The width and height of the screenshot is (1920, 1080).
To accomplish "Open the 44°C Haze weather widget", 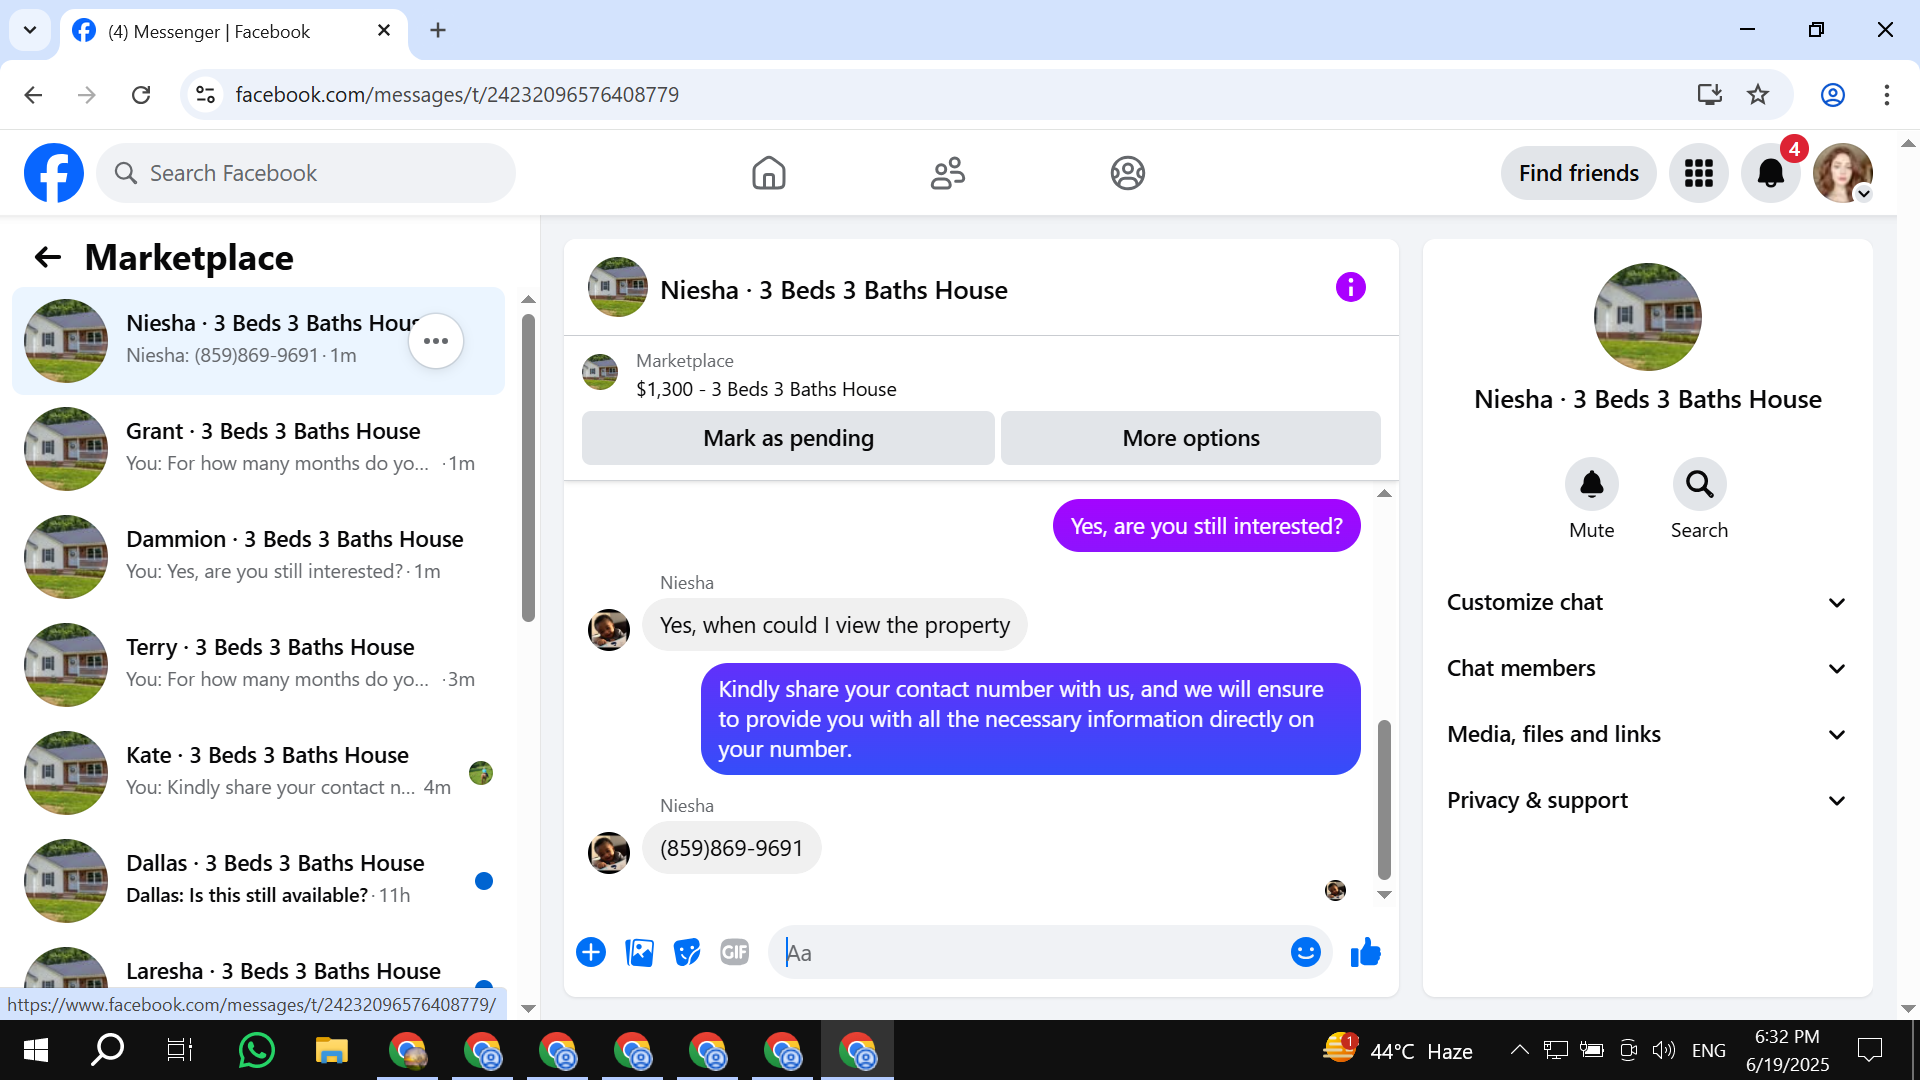I will click(x=1398, y=1050).
